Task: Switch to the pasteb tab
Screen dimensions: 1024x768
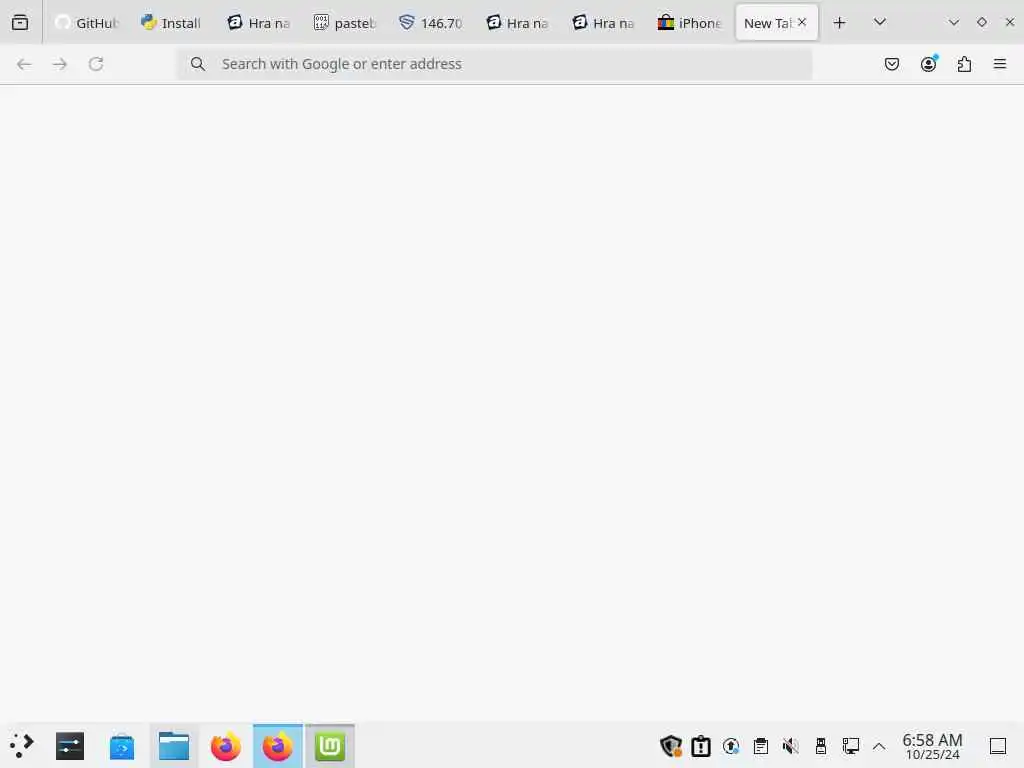Action: click(x=346, y=23)
